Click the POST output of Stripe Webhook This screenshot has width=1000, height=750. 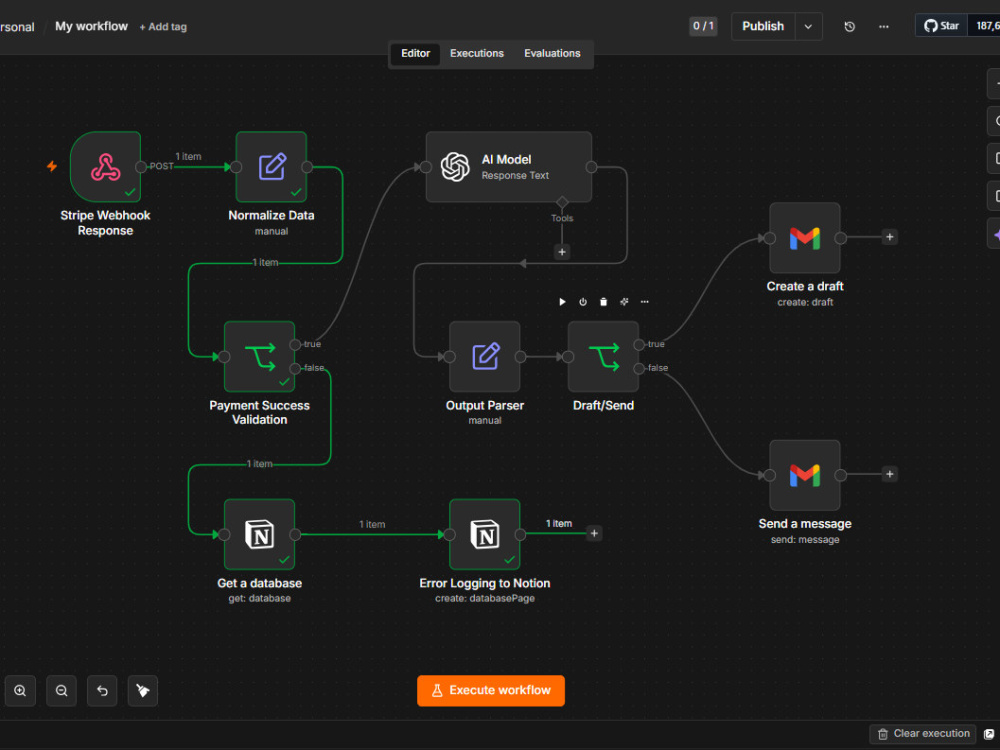click(141, 167)
